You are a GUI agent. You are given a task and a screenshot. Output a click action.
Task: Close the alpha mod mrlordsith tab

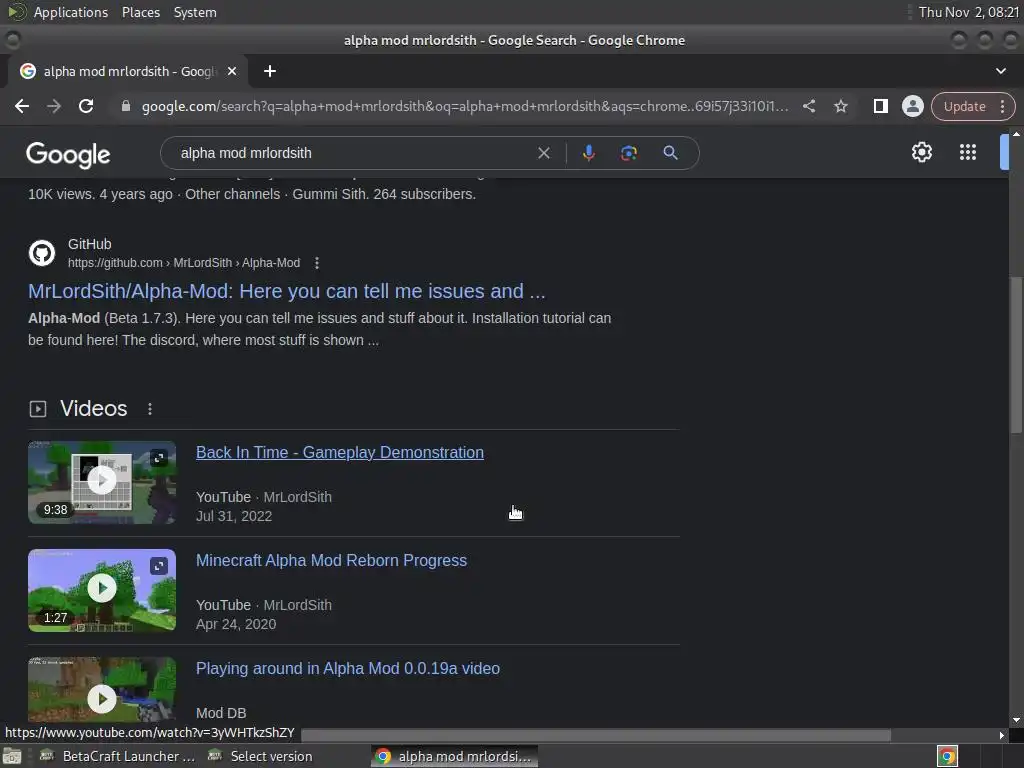[x=232, y=71]
